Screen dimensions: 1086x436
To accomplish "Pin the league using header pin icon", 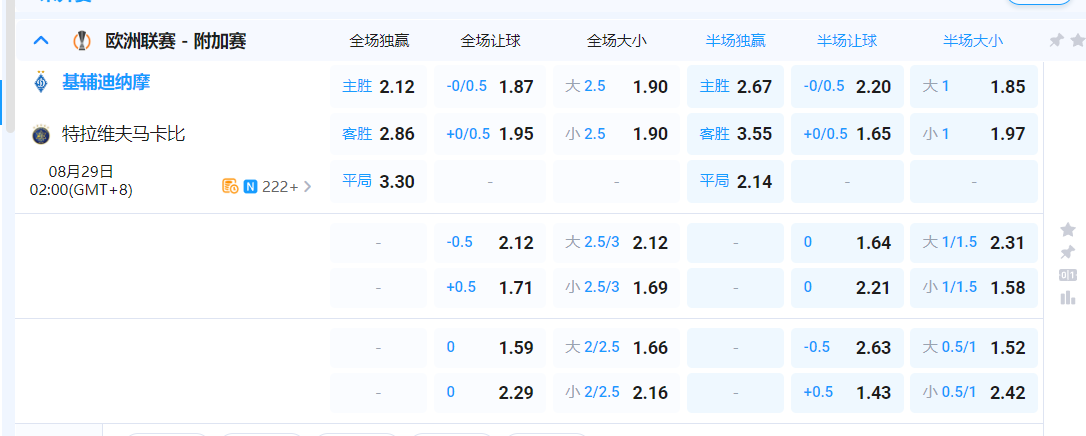I will click(x=1056, y=41).
